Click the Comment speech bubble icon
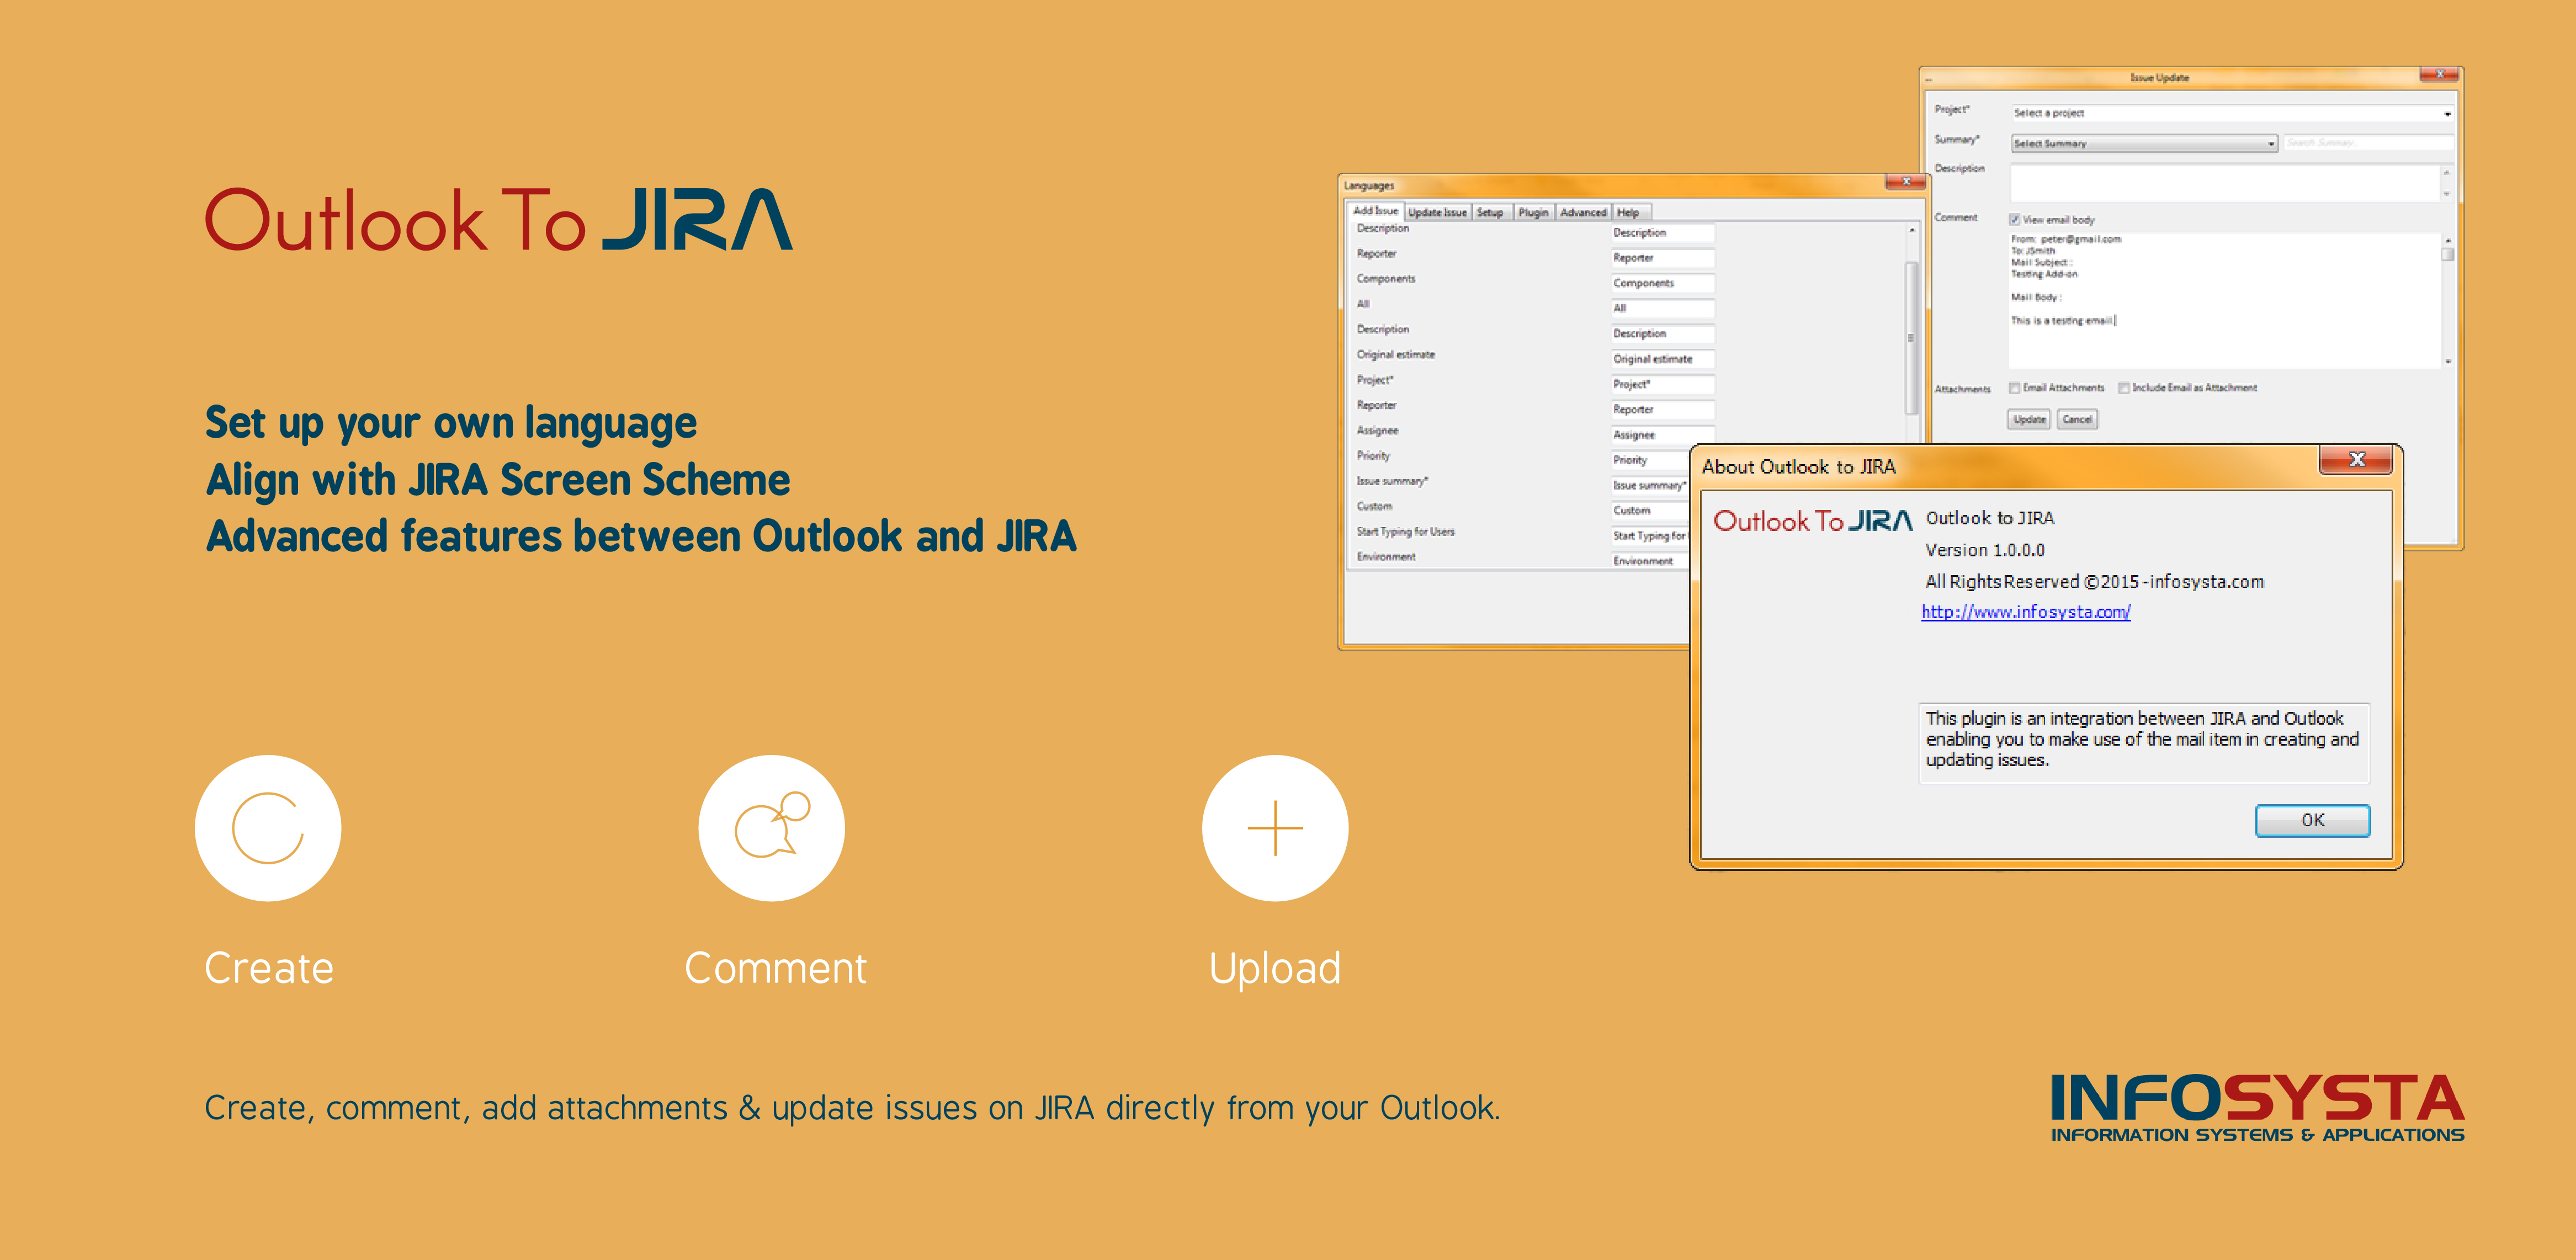Viewport: 2576px width, 1260px height. [771, 828]
